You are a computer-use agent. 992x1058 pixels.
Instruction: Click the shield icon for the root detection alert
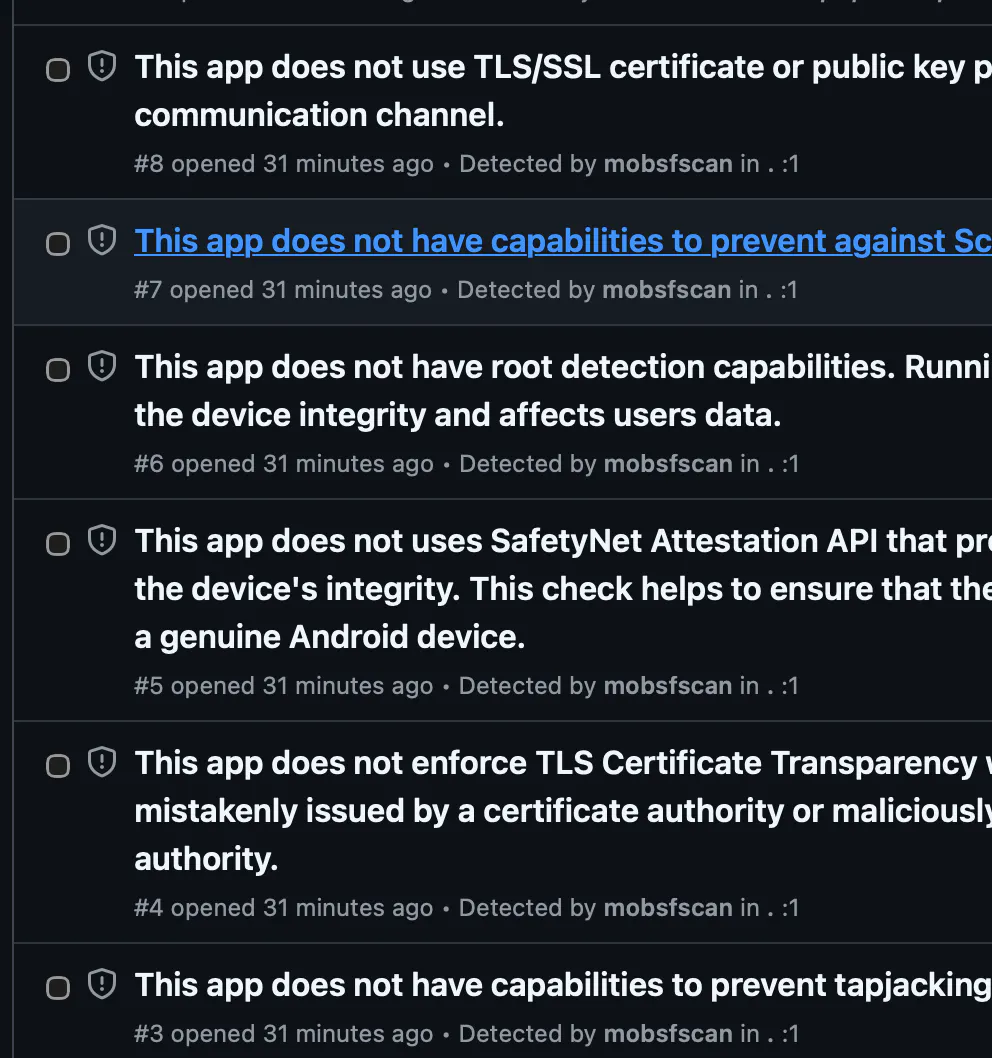click(102, 367)
